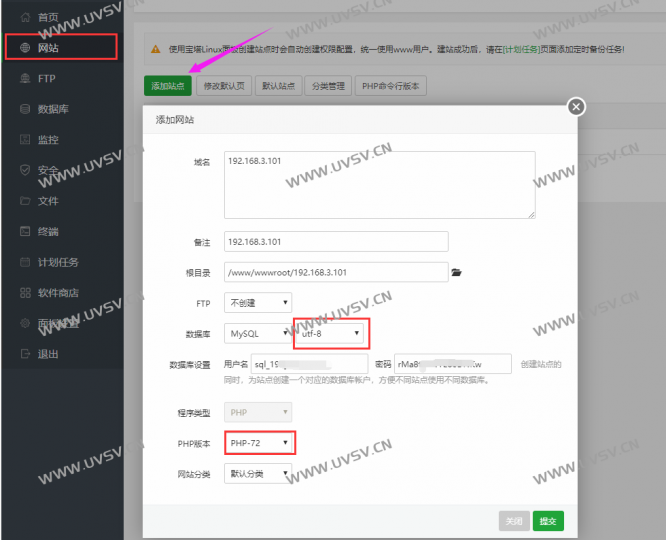666x540 pixels.
Task: Click the 备注 input field
Action: click(336, 242)
